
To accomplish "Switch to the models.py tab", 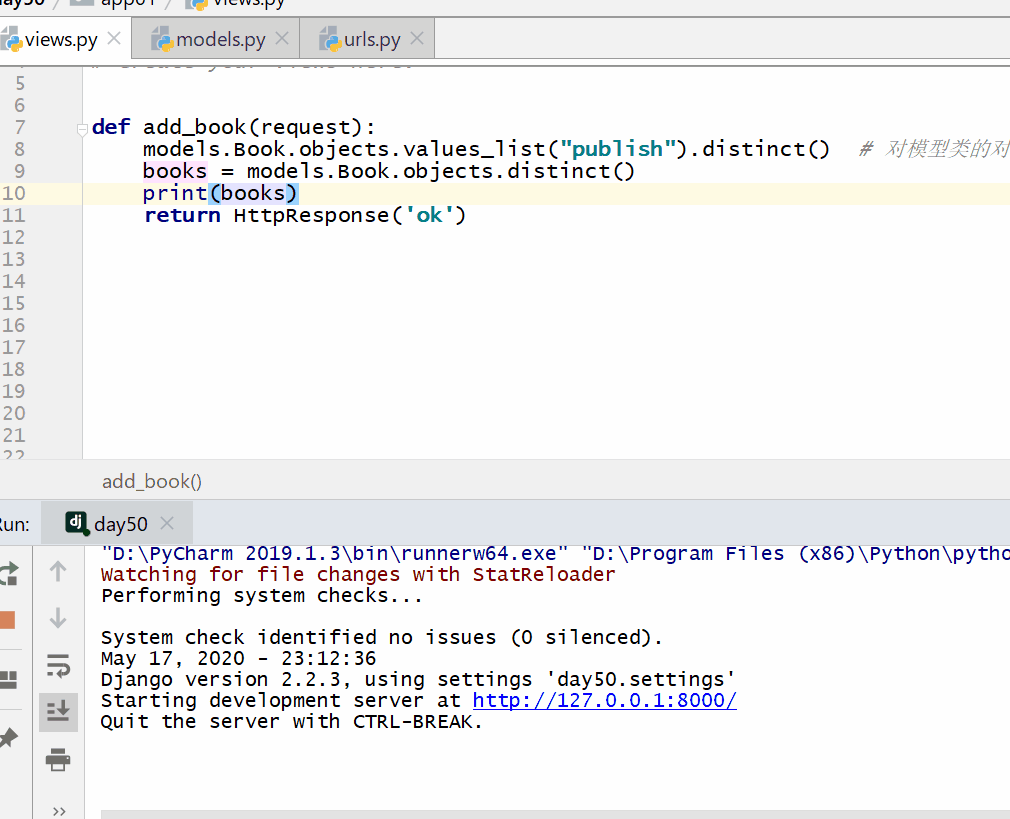I will [x=220, y=40].
